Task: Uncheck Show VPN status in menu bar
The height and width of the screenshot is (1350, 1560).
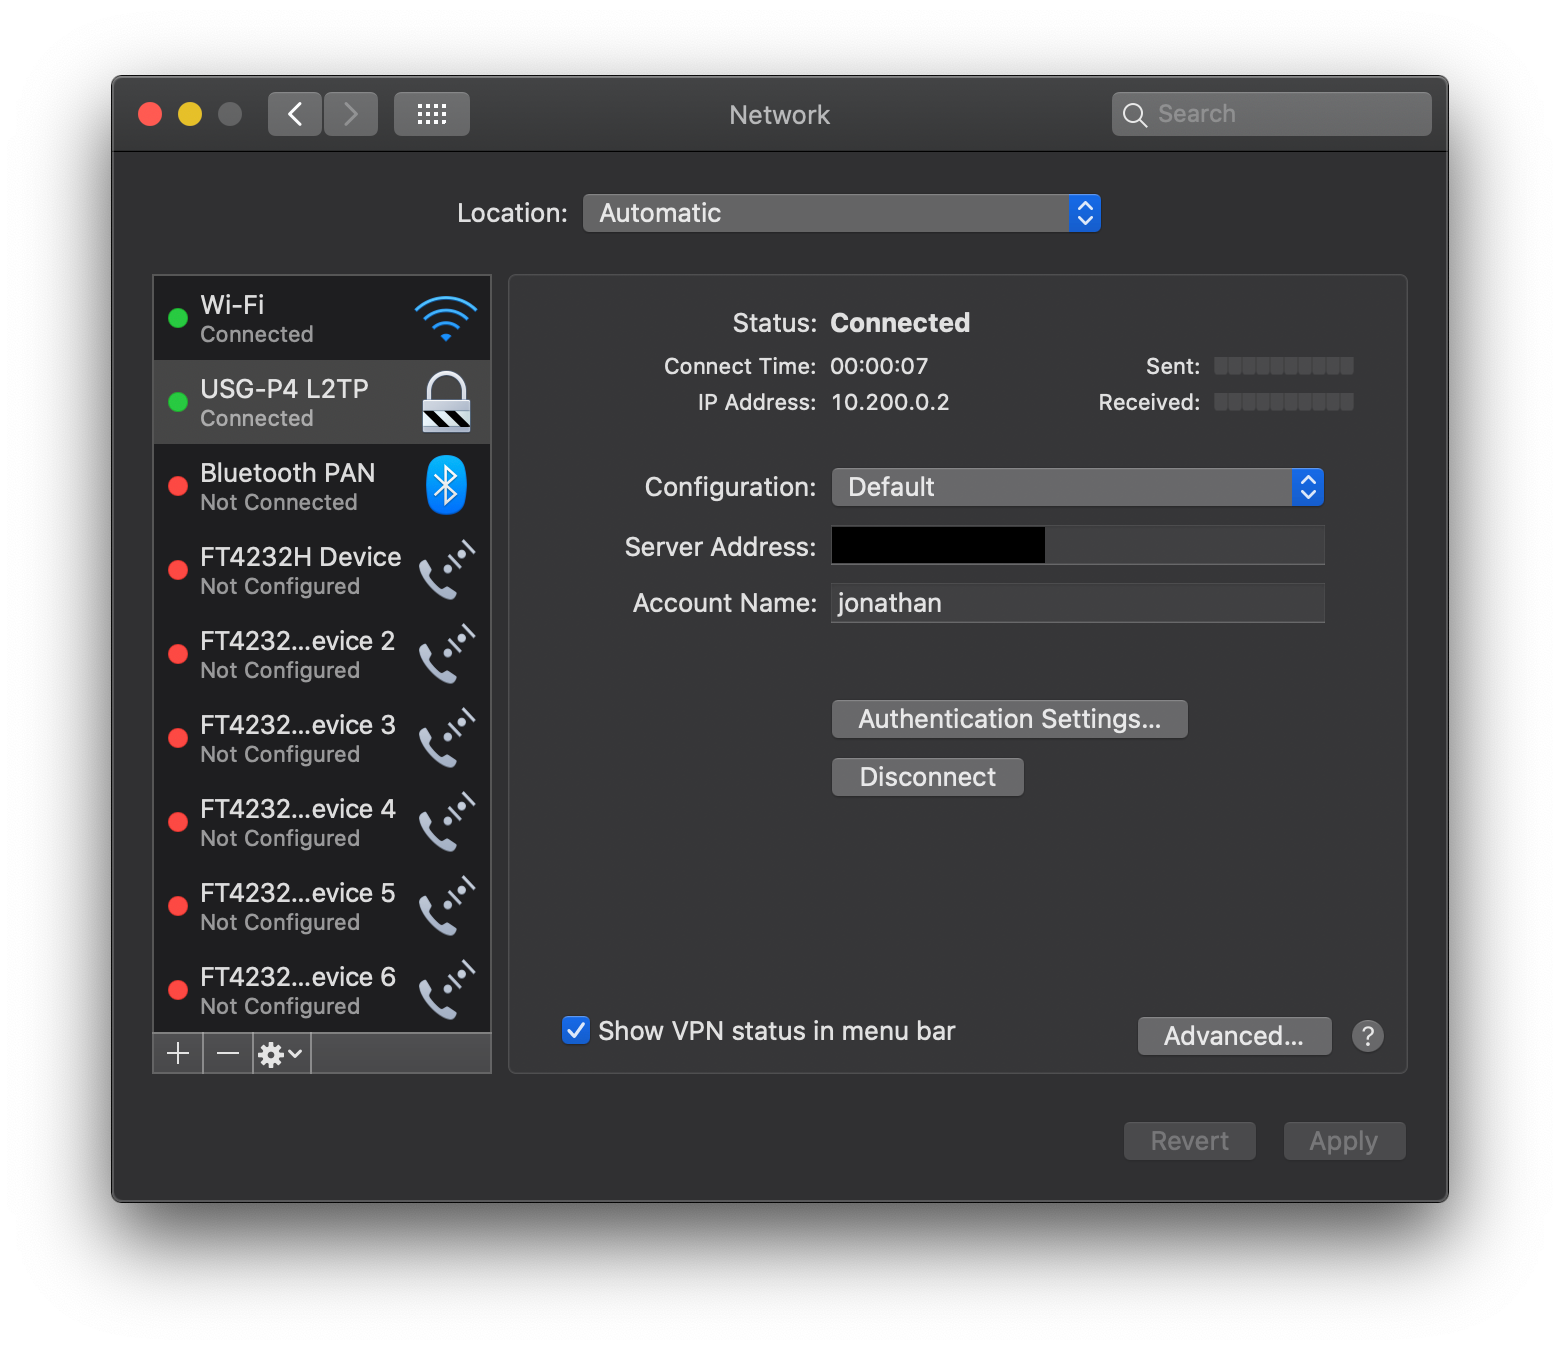Action: click(576, 1030)
